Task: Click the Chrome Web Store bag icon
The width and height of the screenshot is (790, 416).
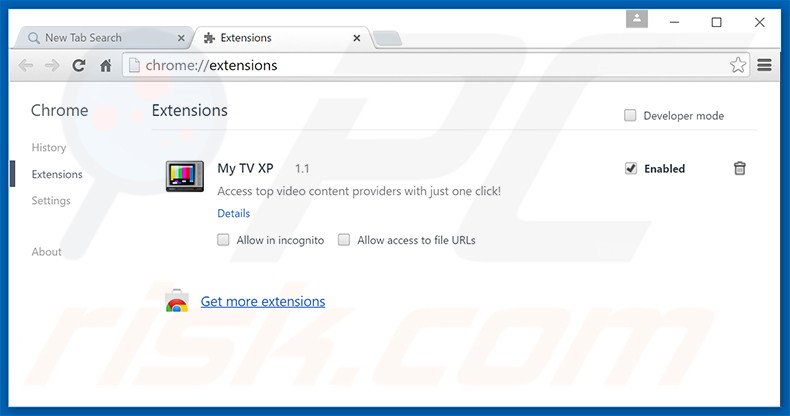Action: 177,301
